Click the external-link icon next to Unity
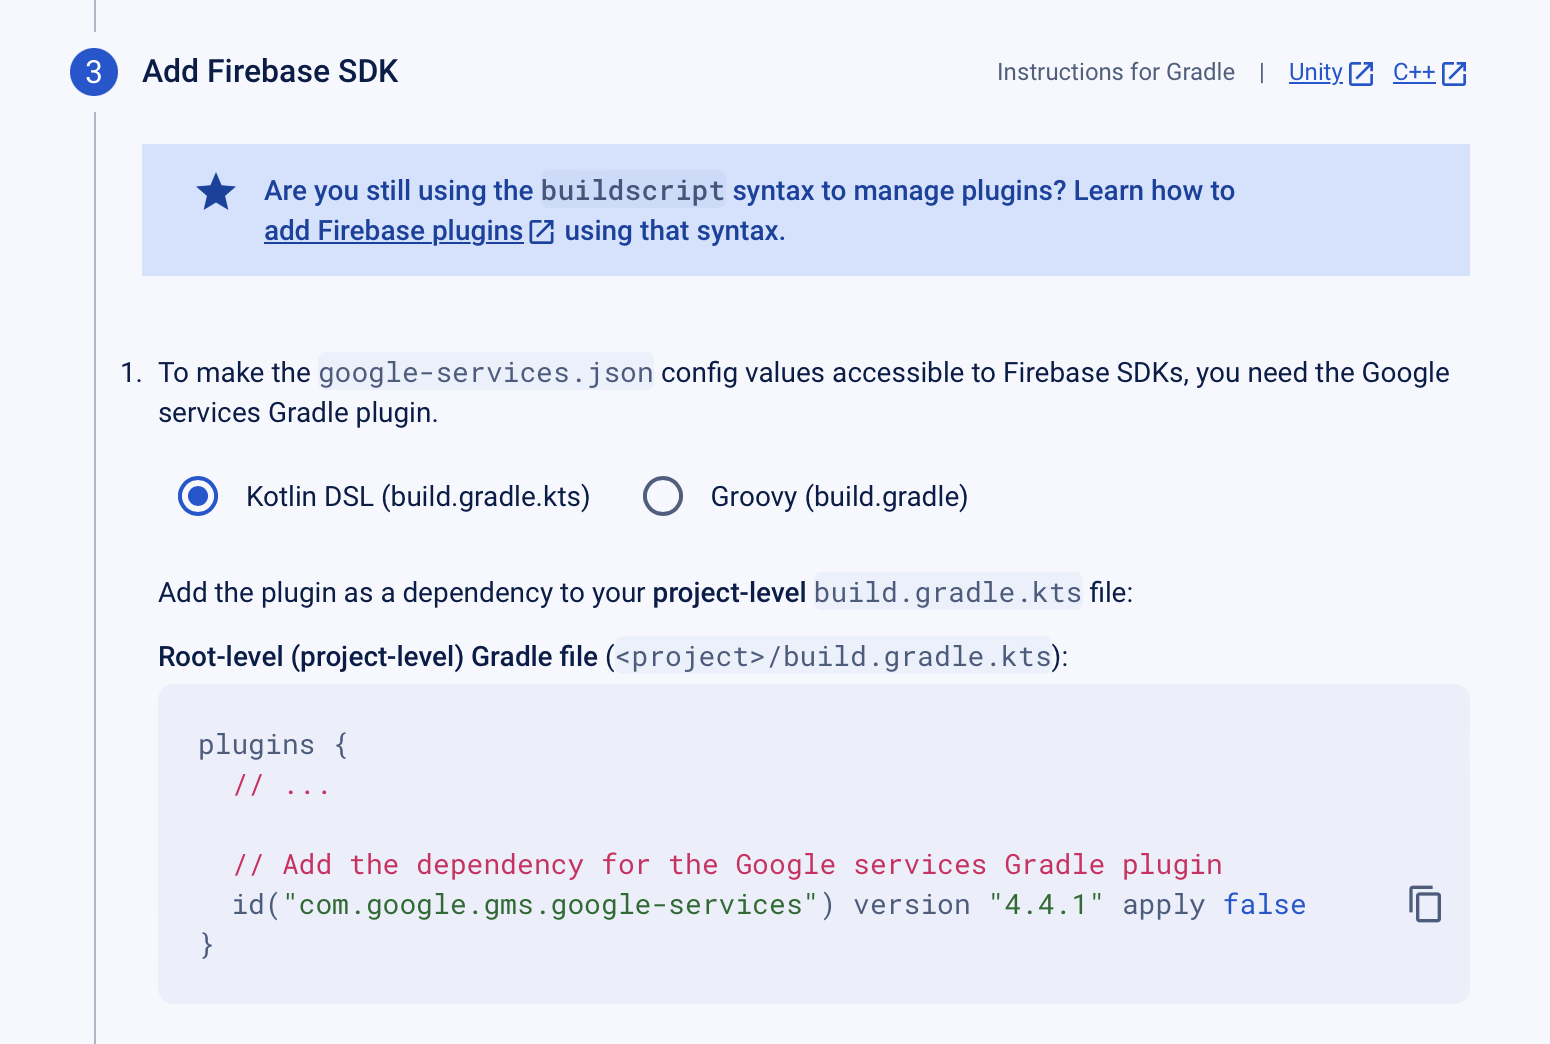Viewport: 1550px width, 1044px height. tap(1360, 72)
